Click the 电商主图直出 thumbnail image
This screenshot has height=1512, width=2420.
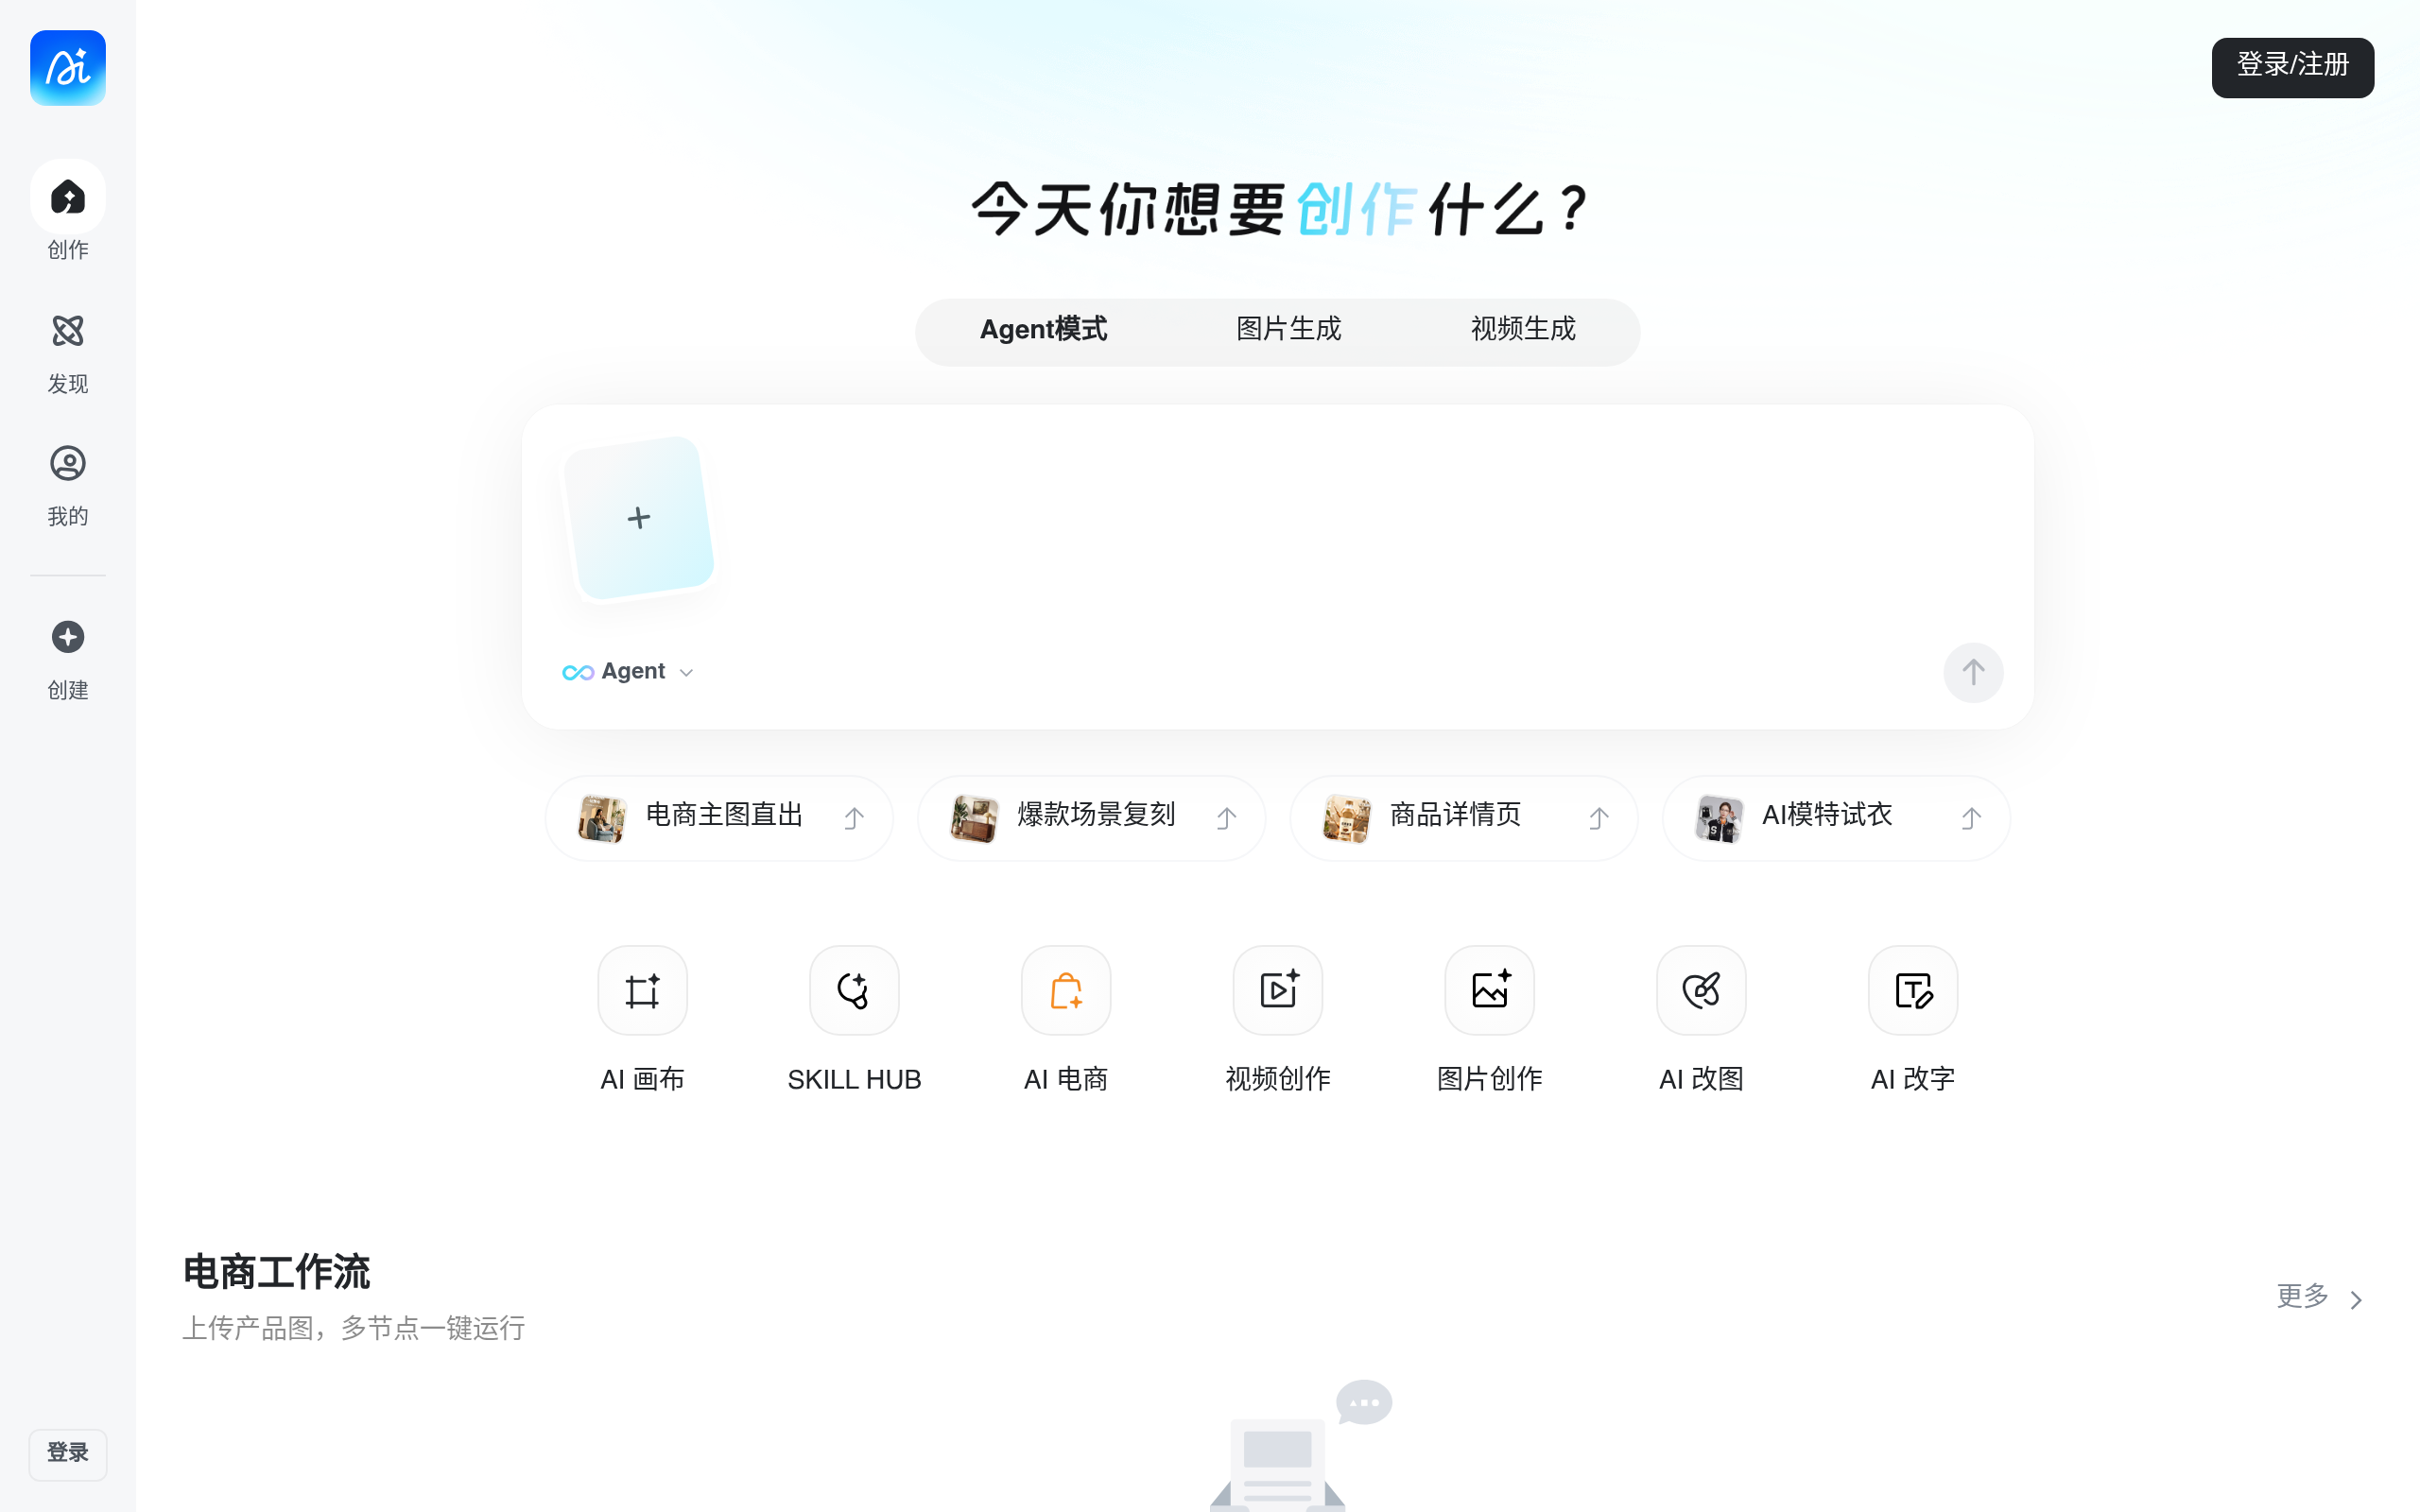(602, 818)
